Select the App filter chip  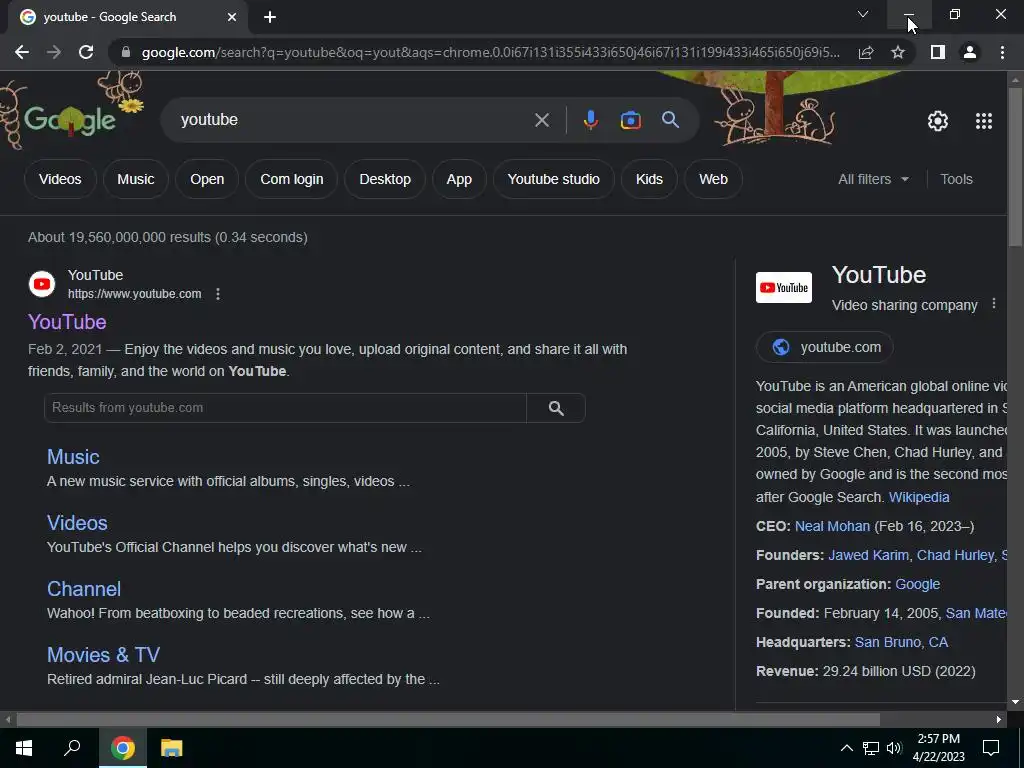tap(459, 179)
